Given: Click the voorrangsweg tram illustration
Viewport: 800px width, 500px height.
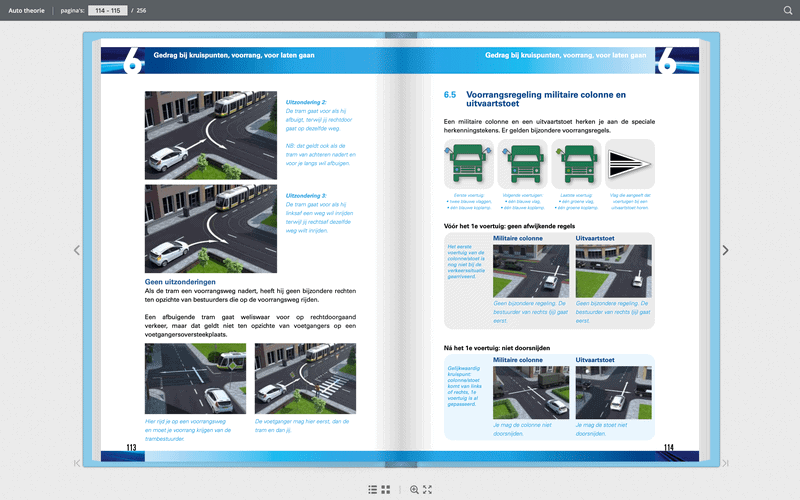Looking at the screenshot, I should point(195,378).
